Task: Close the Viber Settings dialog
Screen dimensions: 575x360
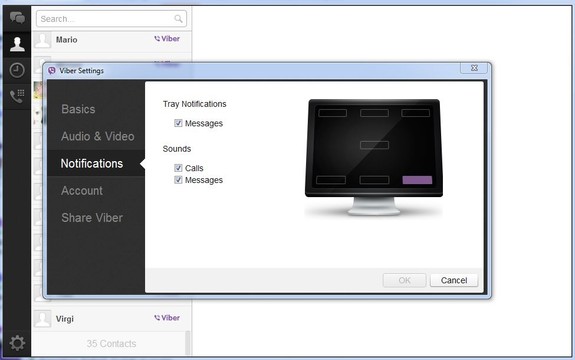Action: coord(474,68)
